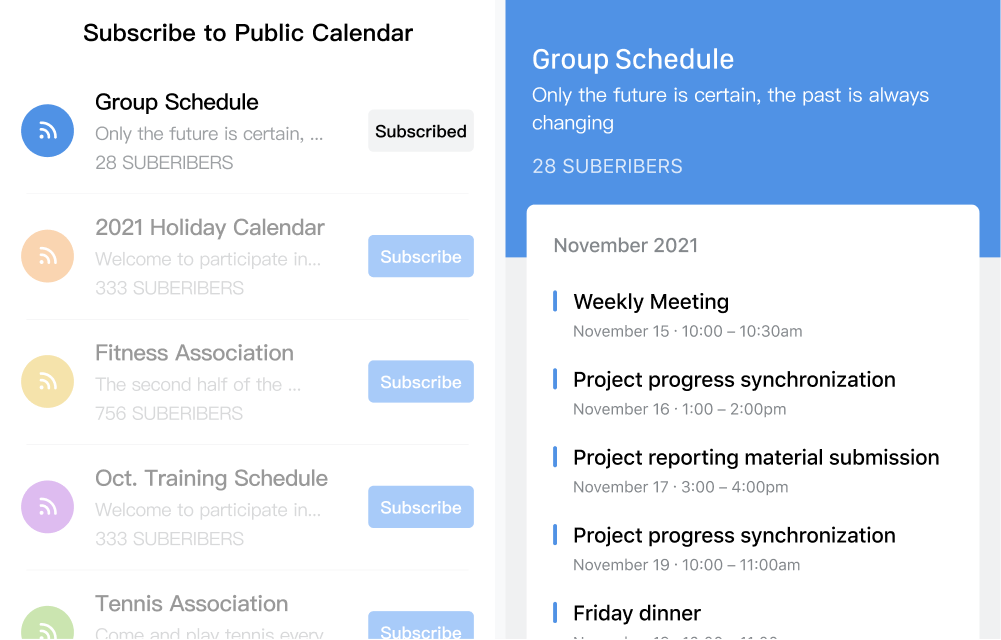Subscribe to the Oct. Training Schedule
1001x640 pixels.
(x=421, y=507)
